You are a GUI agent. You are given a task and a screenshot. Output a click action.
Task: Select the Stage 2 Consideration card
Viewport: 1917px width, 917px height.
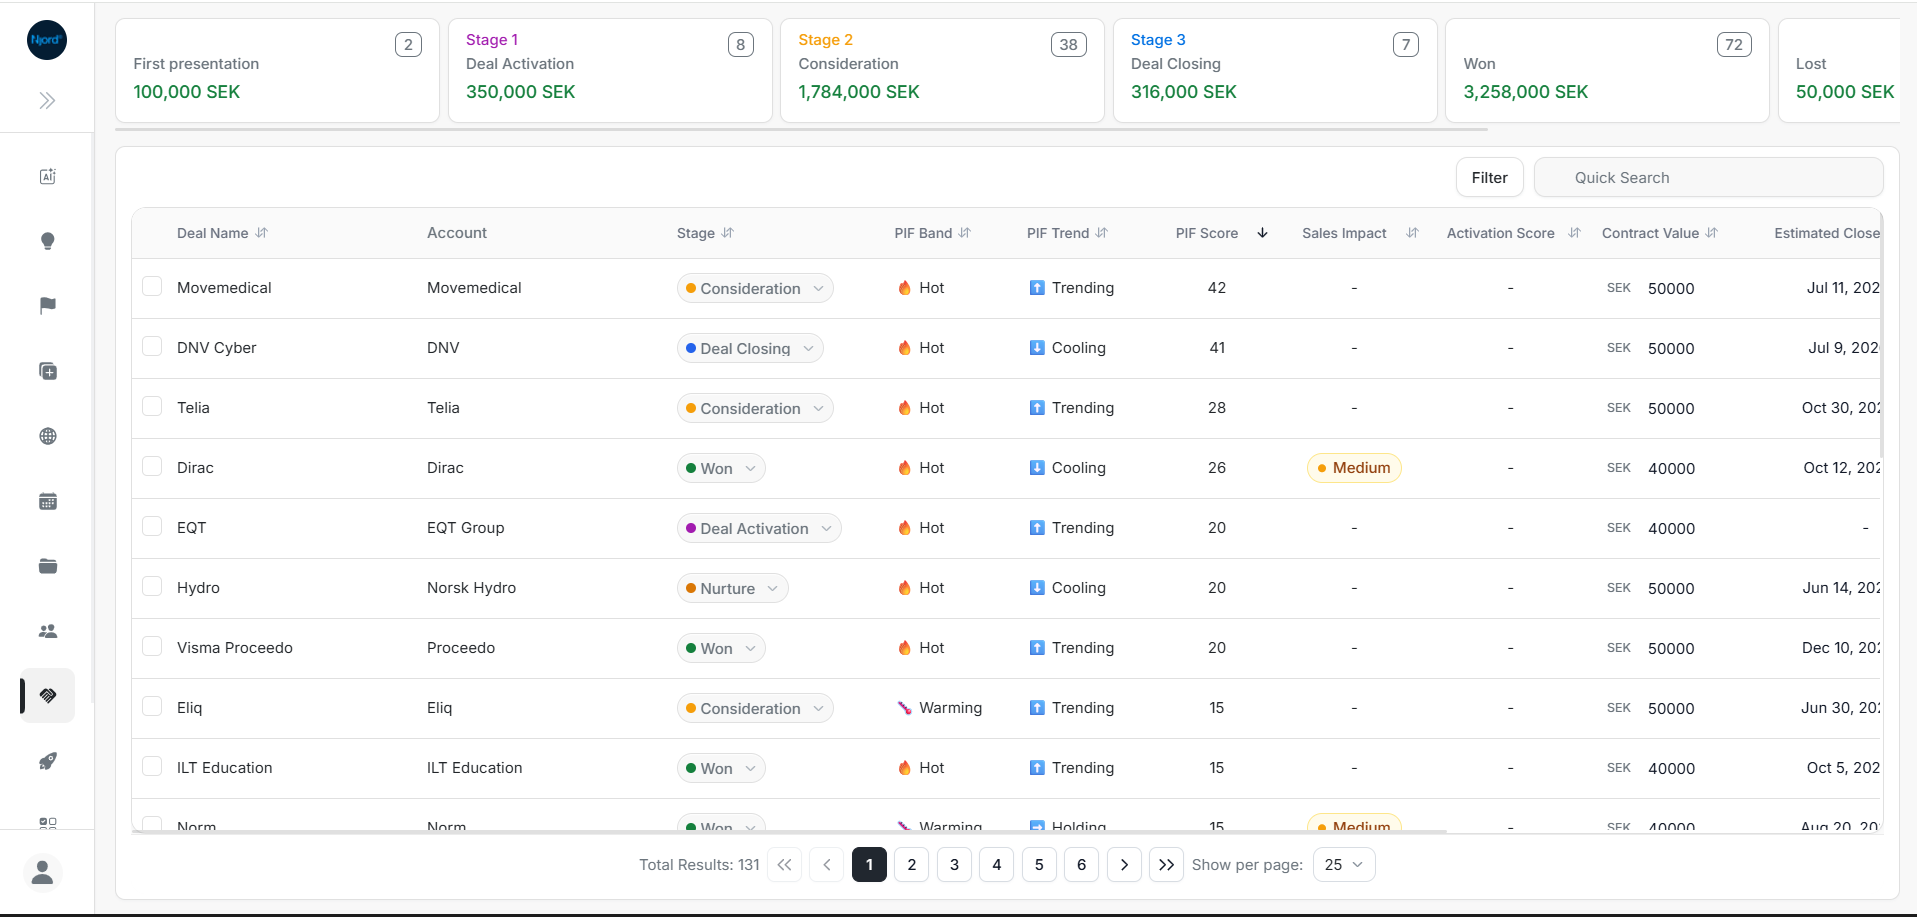pyautogui.click(x=942, y=70)
